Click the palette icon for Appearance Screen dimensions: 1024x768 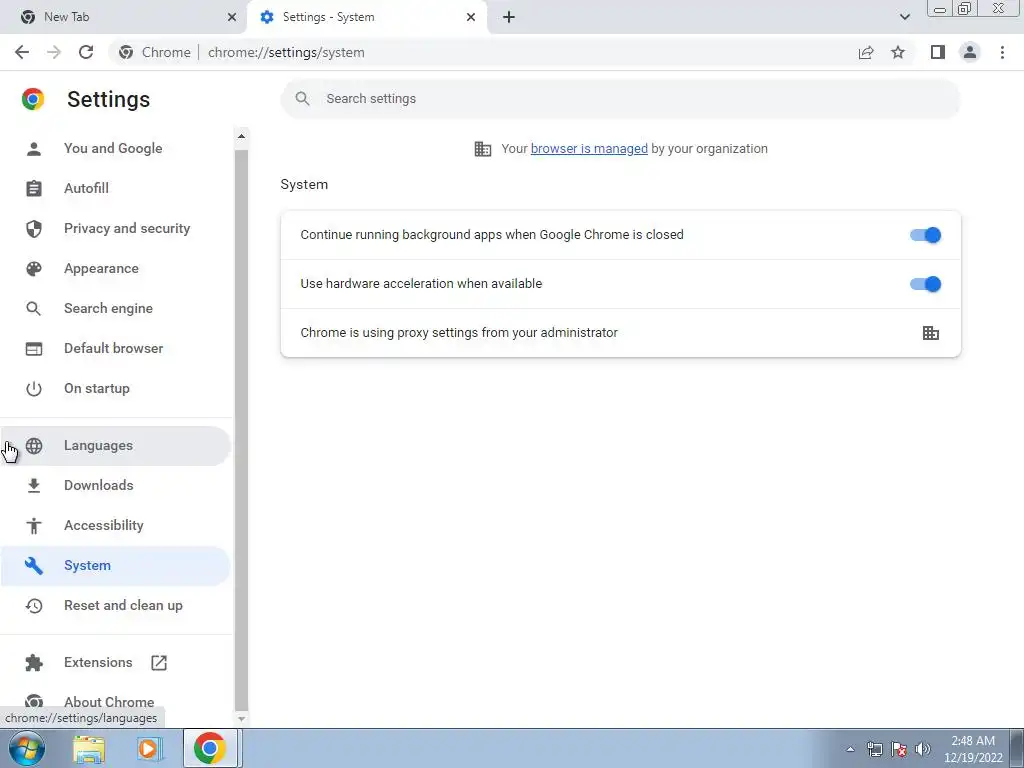tap(34, 268)
